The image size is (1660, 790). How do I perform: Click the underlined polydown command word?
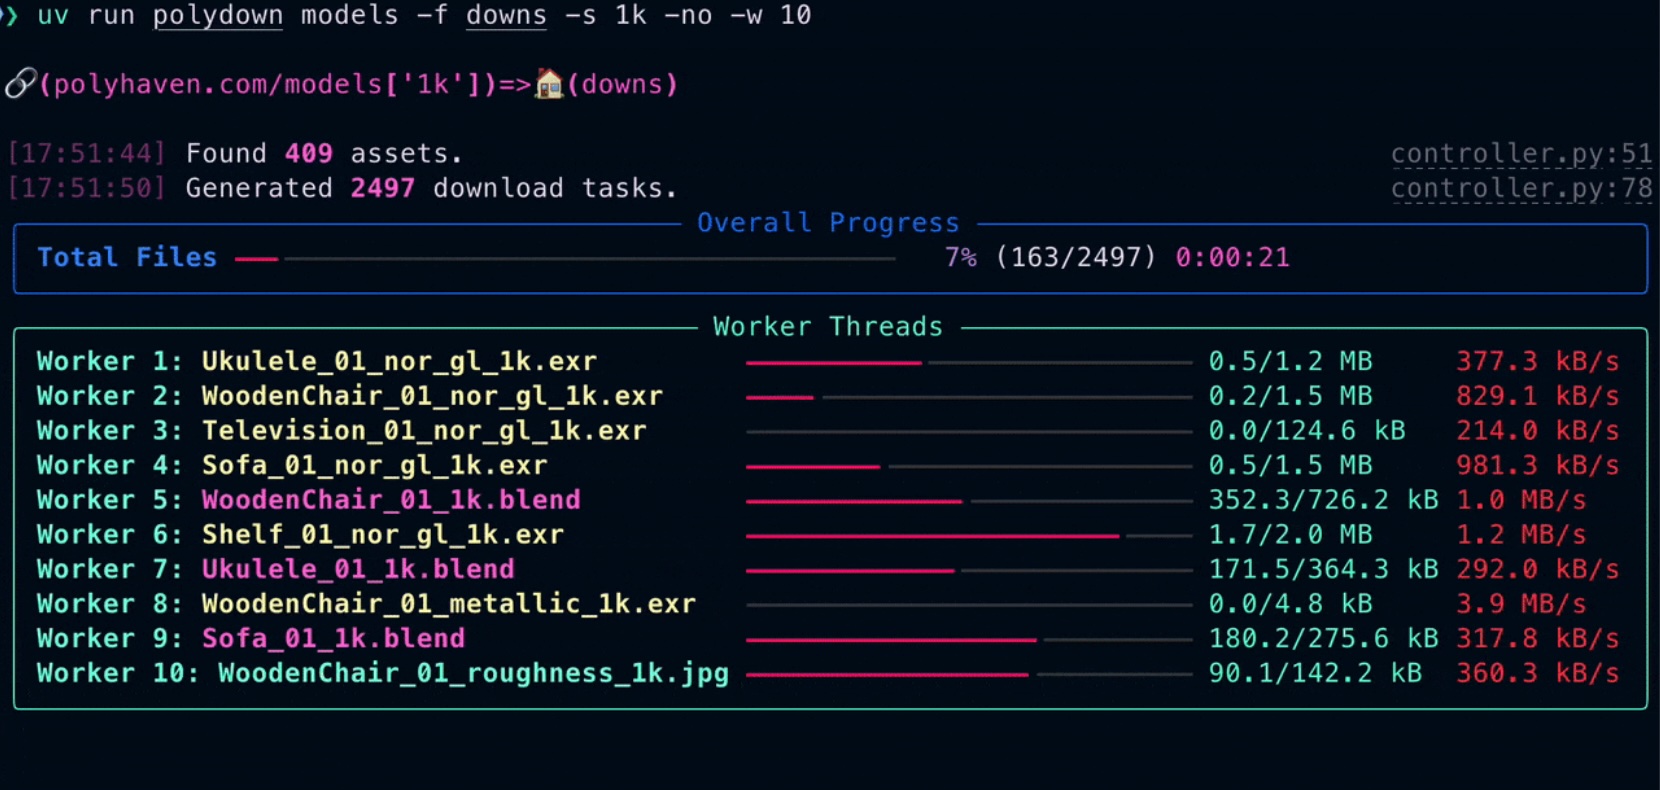click(218, 16)
